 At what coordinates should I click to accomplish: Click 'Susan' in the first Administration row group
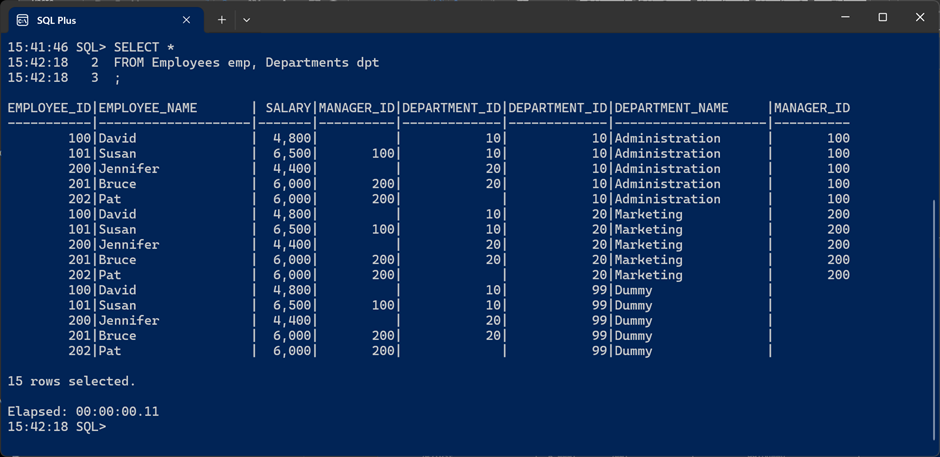118,154
